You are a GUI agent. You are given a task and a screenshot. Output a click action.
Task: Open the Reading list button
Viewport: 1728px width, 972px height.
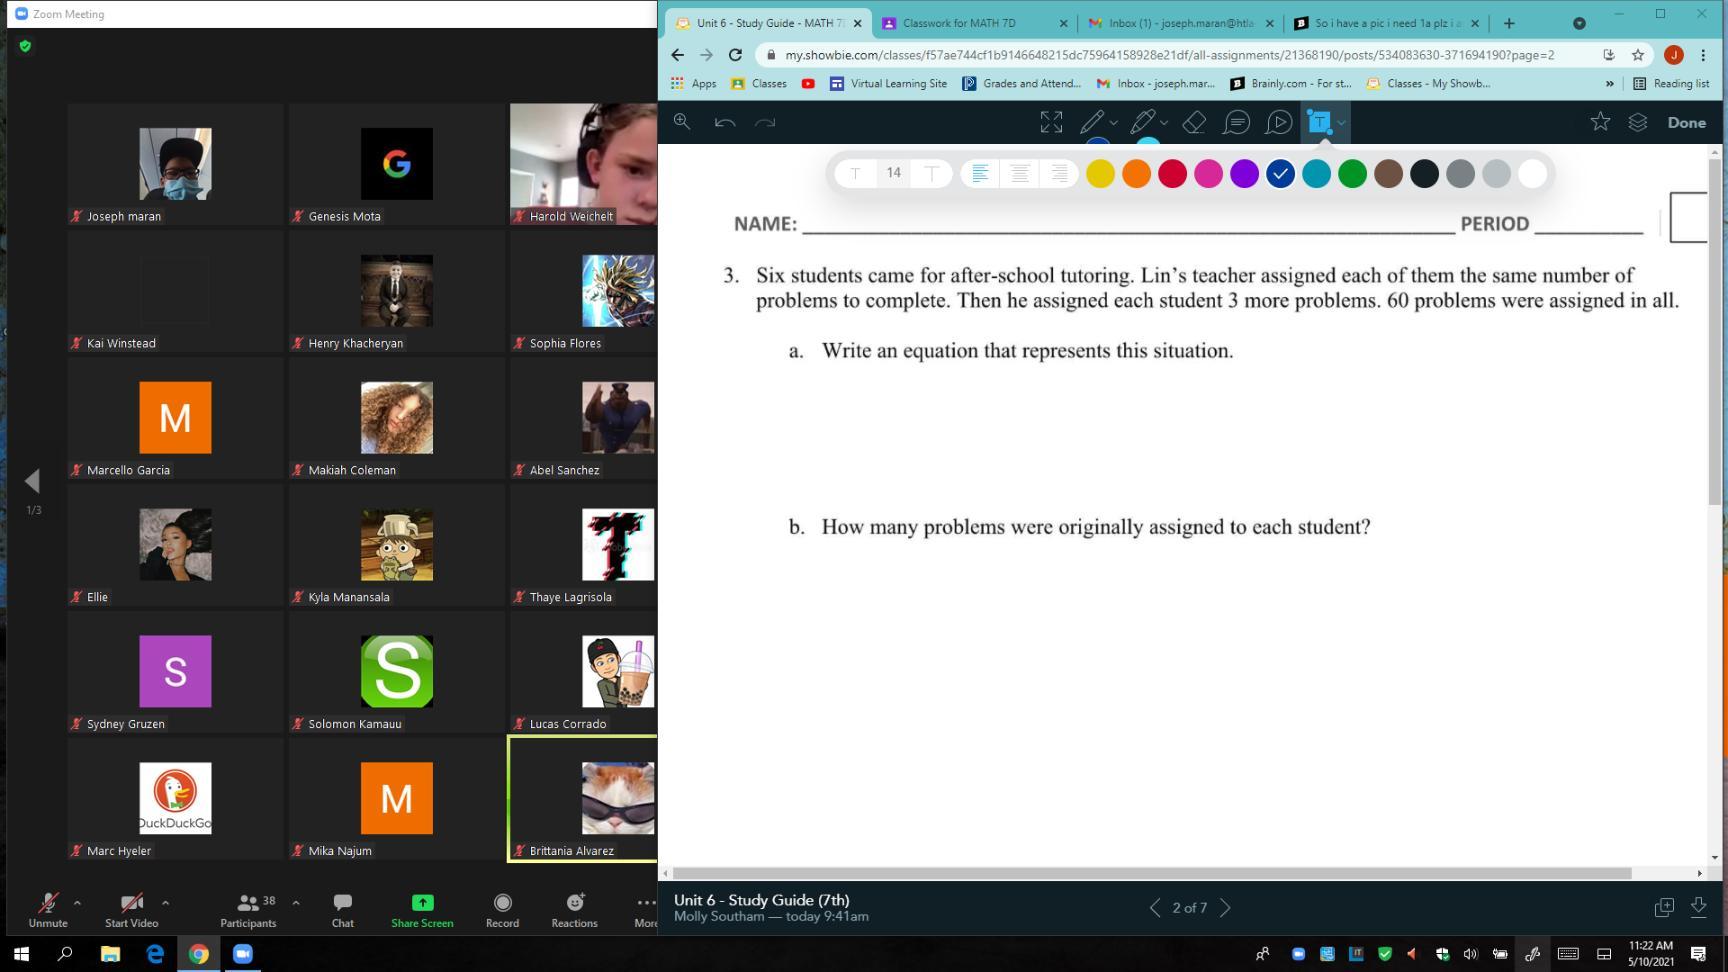point(1671,84)
